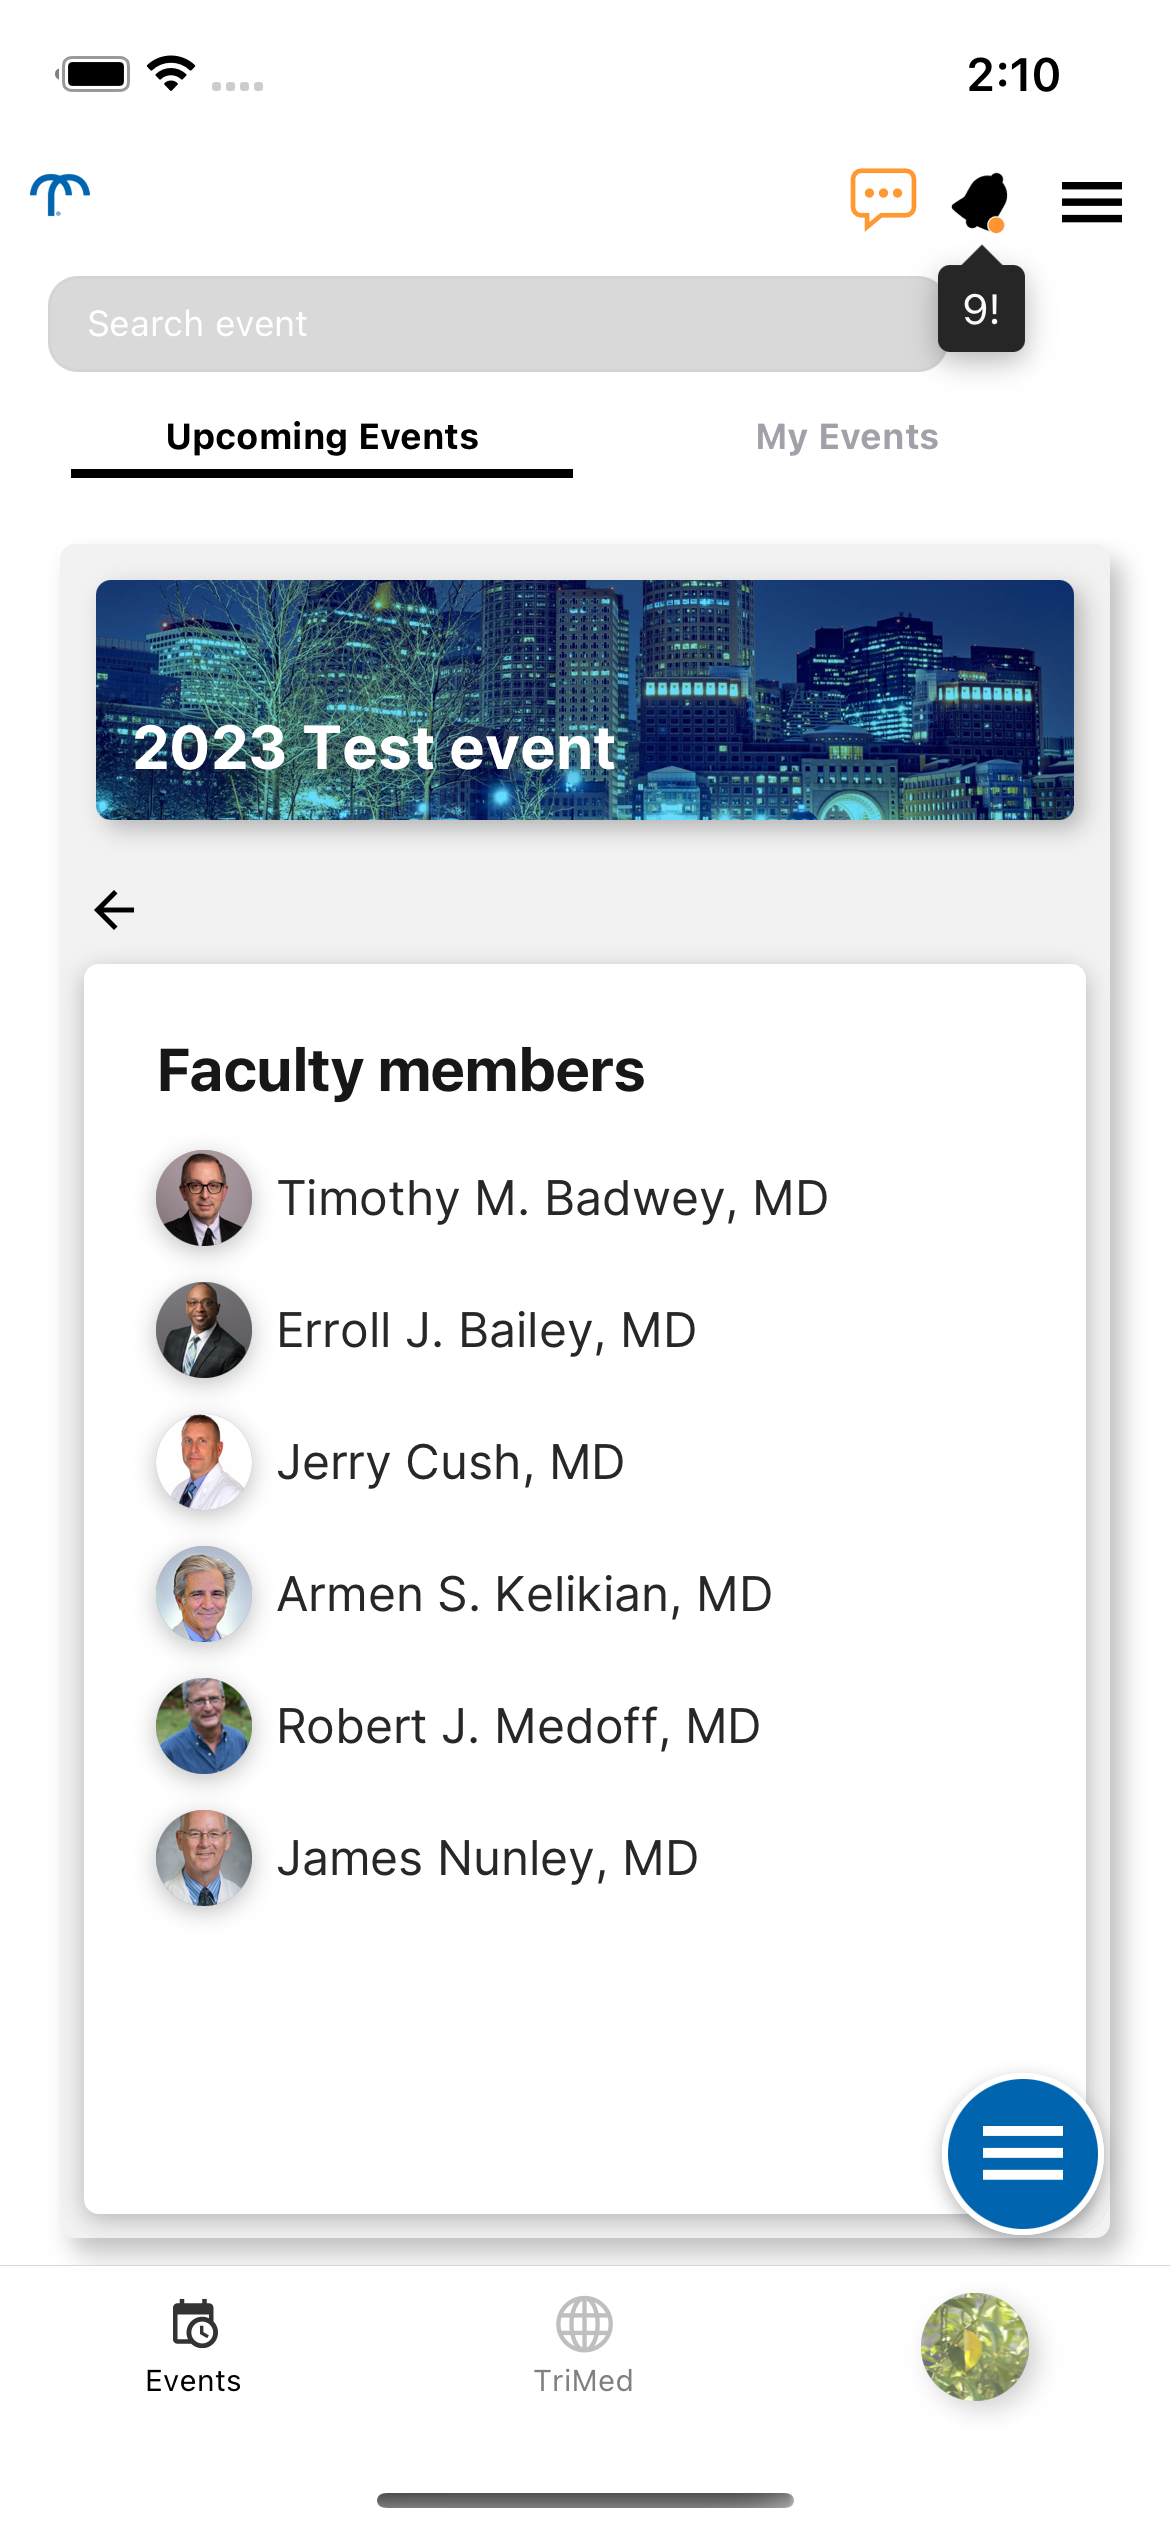Screen dimensions: 1170x2532
Task: Tap James Nunley's profile photo
Action: [x=204, y=1858]
